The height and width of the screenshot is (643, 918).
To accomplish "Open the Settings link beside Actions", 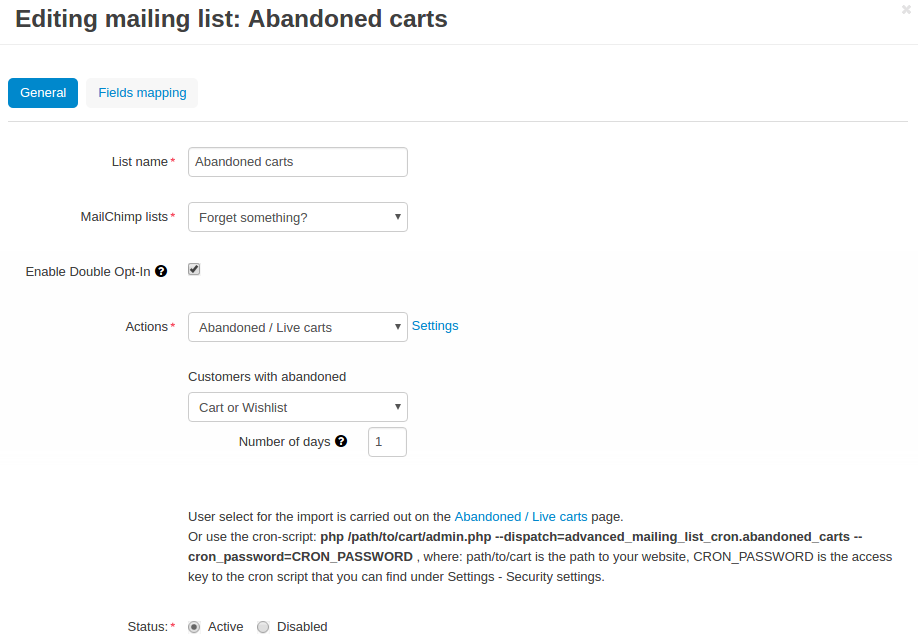I will (435, 326).
